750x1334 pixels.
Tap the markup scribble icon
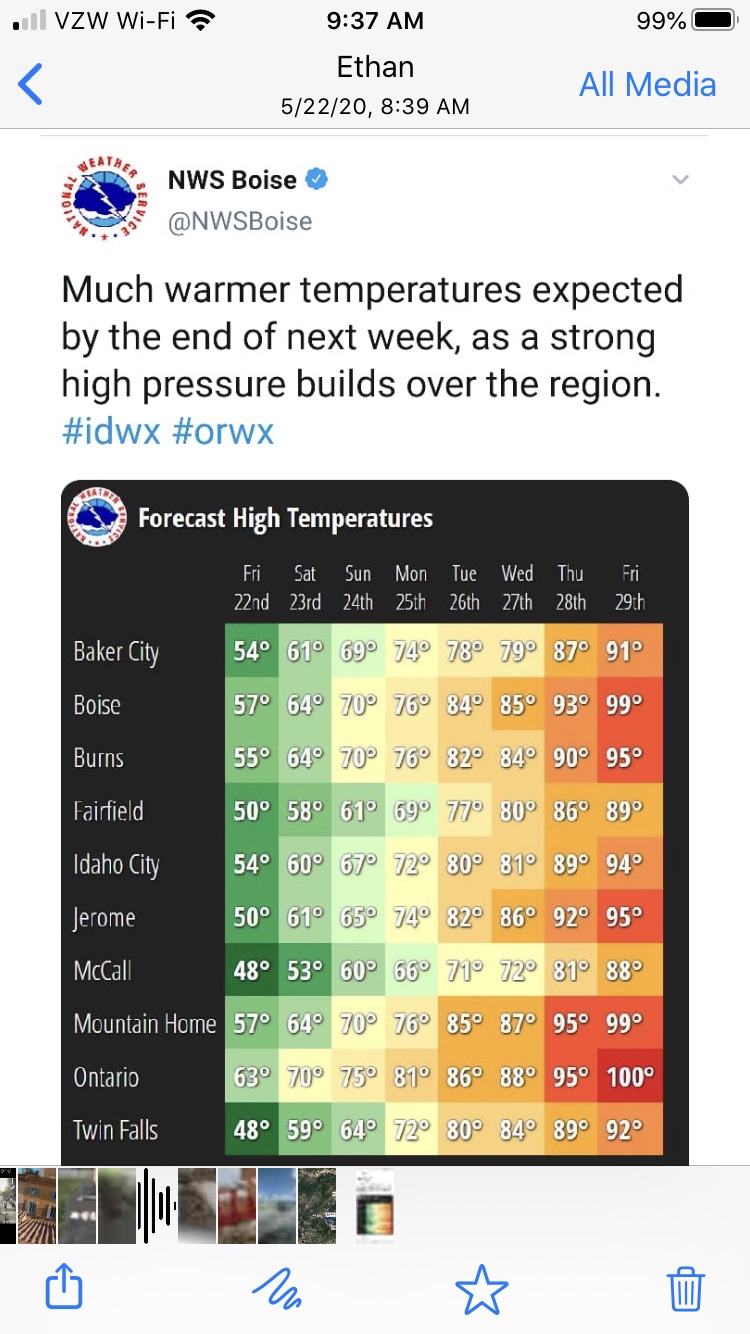[x=275, y=1287]
